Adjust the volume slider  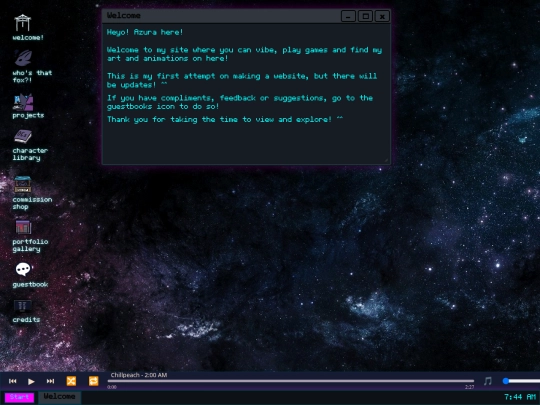(x=521, y=381)
